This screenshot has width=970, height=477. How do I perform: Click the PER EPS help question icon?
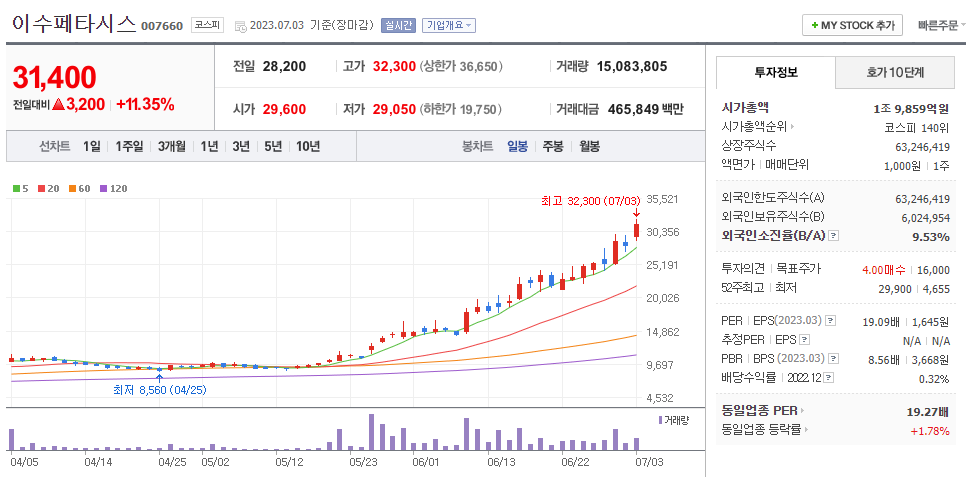pyautogui.click(x=831, y=321)
